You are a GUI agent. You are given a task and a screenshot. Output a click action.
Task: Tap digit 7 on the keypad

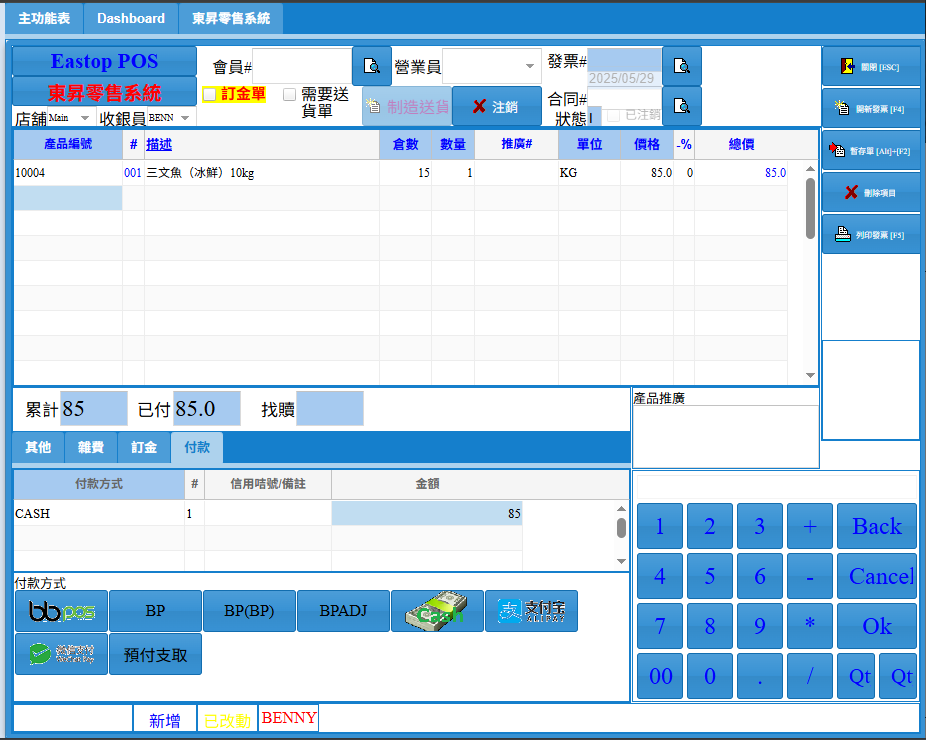(660, 625)
